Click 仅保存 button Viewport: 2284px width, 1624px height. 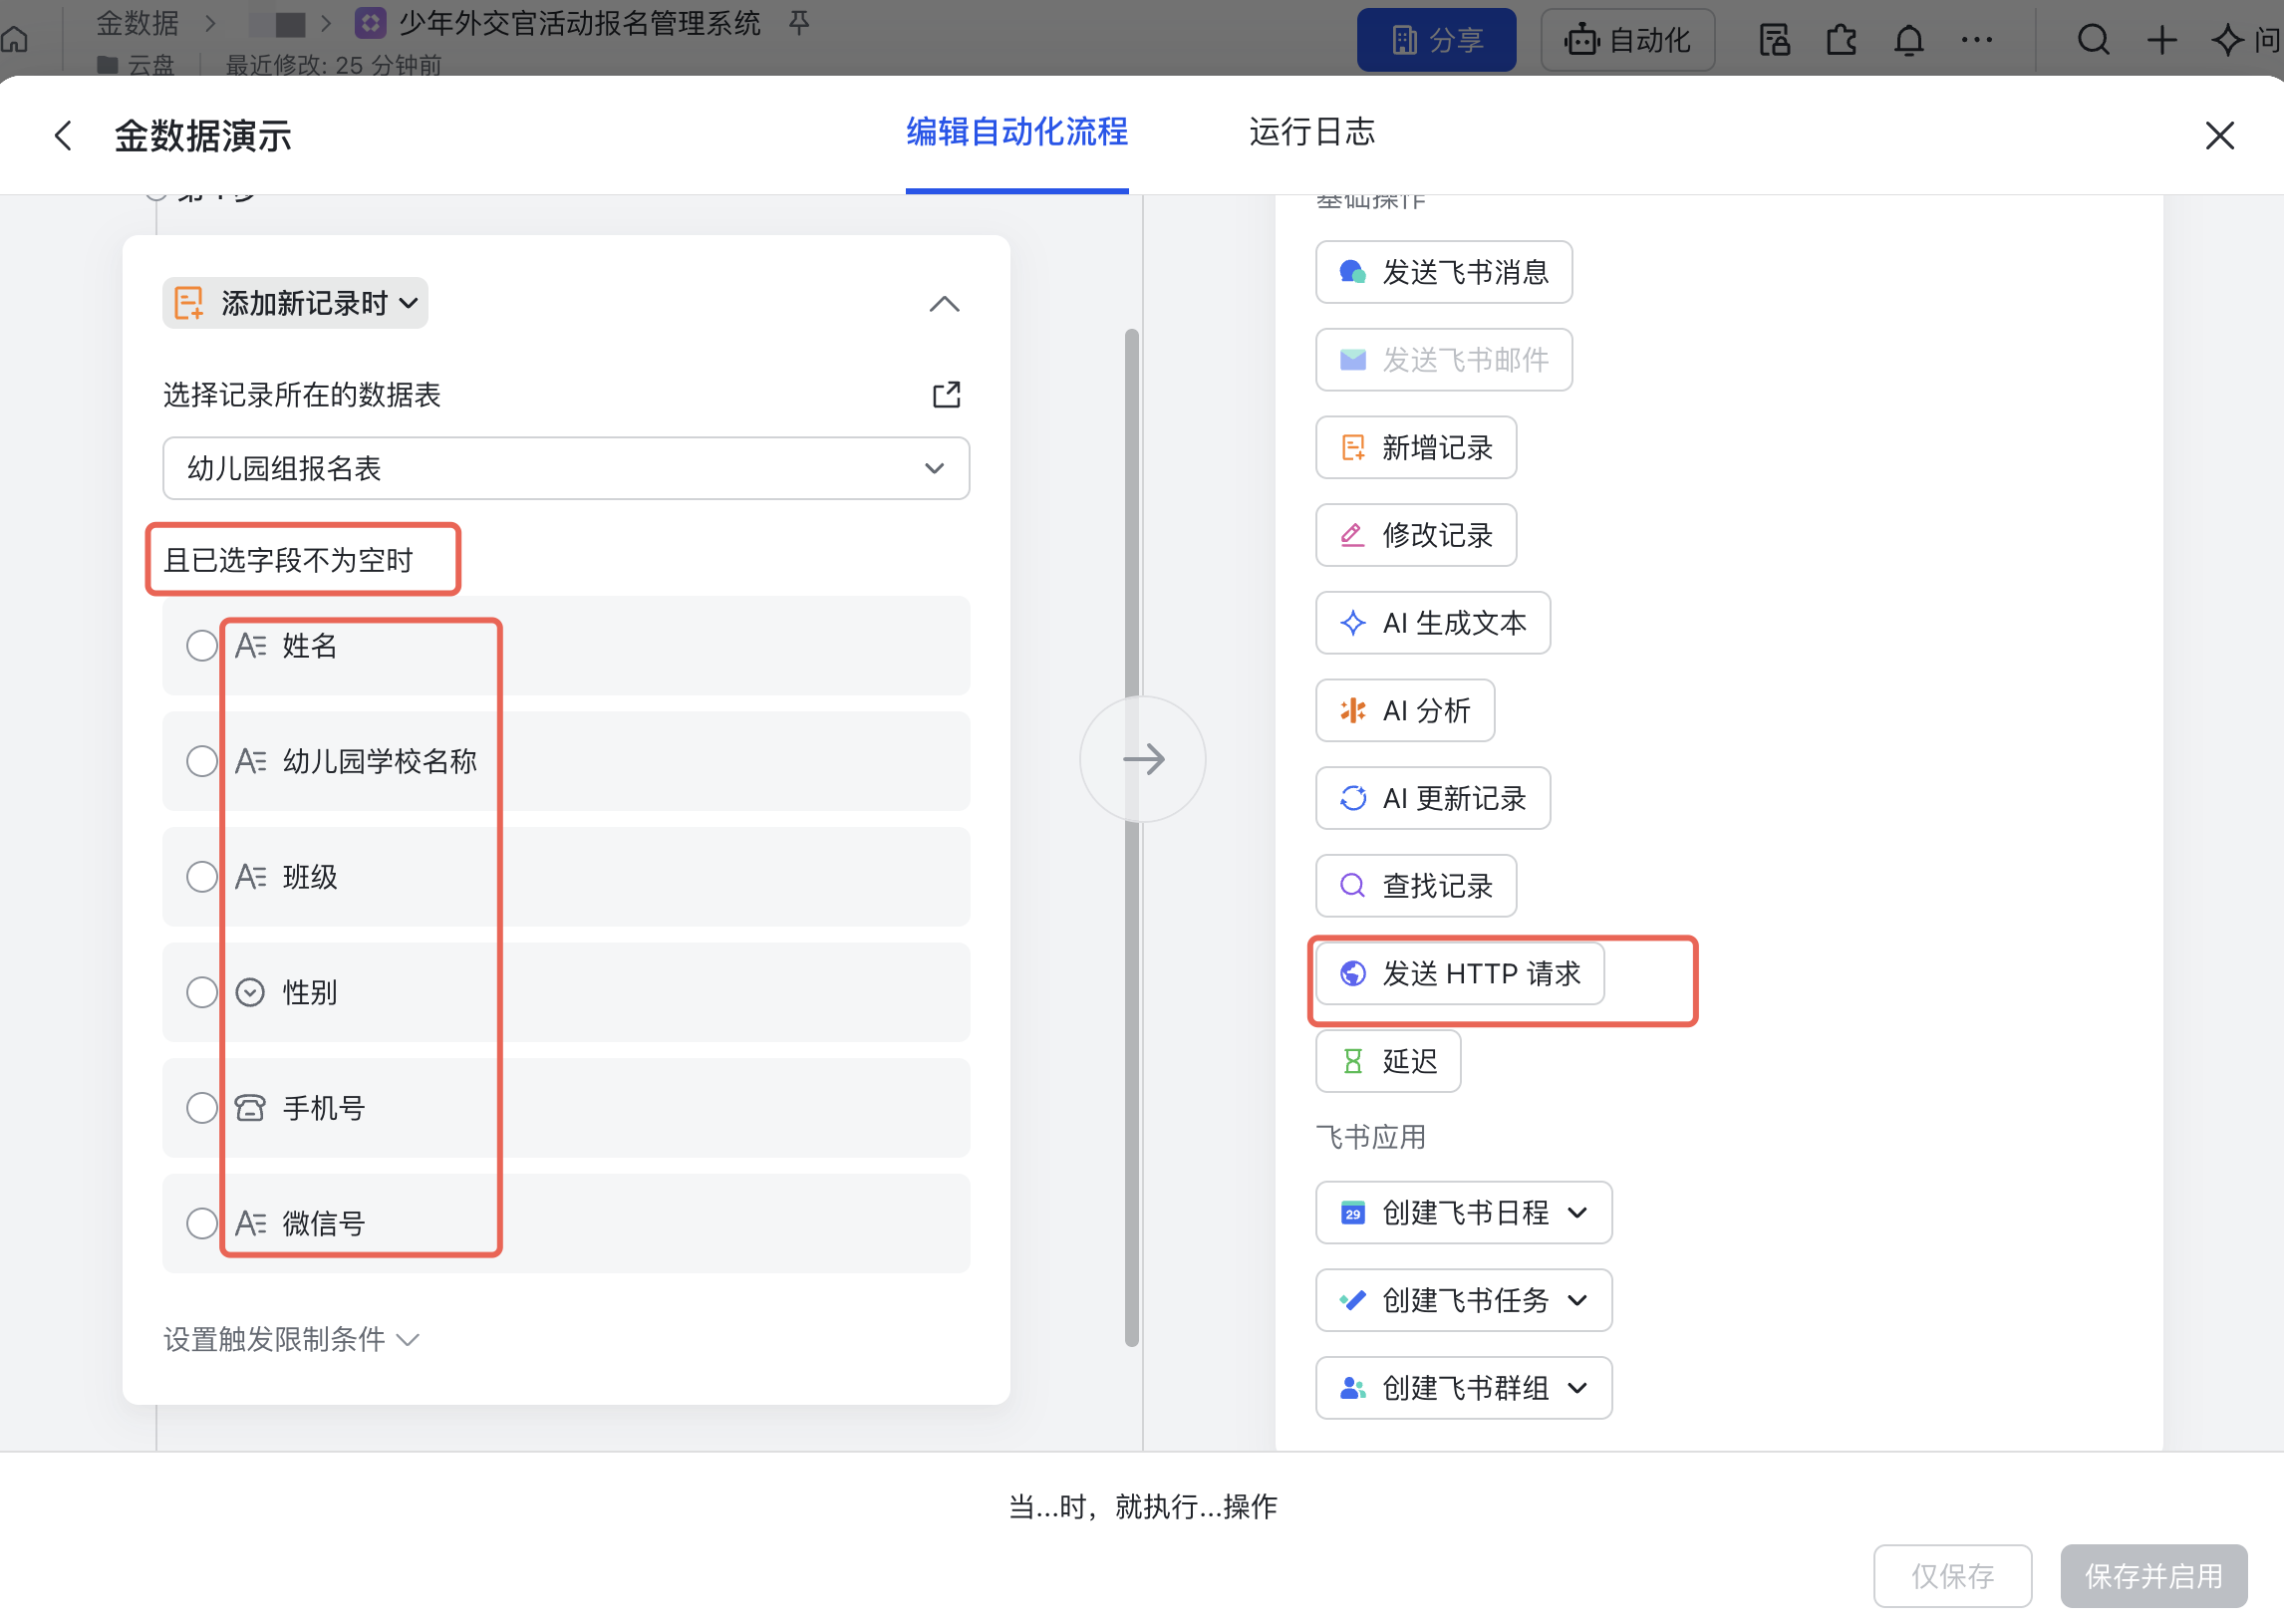click(x=1952, y=1575)
